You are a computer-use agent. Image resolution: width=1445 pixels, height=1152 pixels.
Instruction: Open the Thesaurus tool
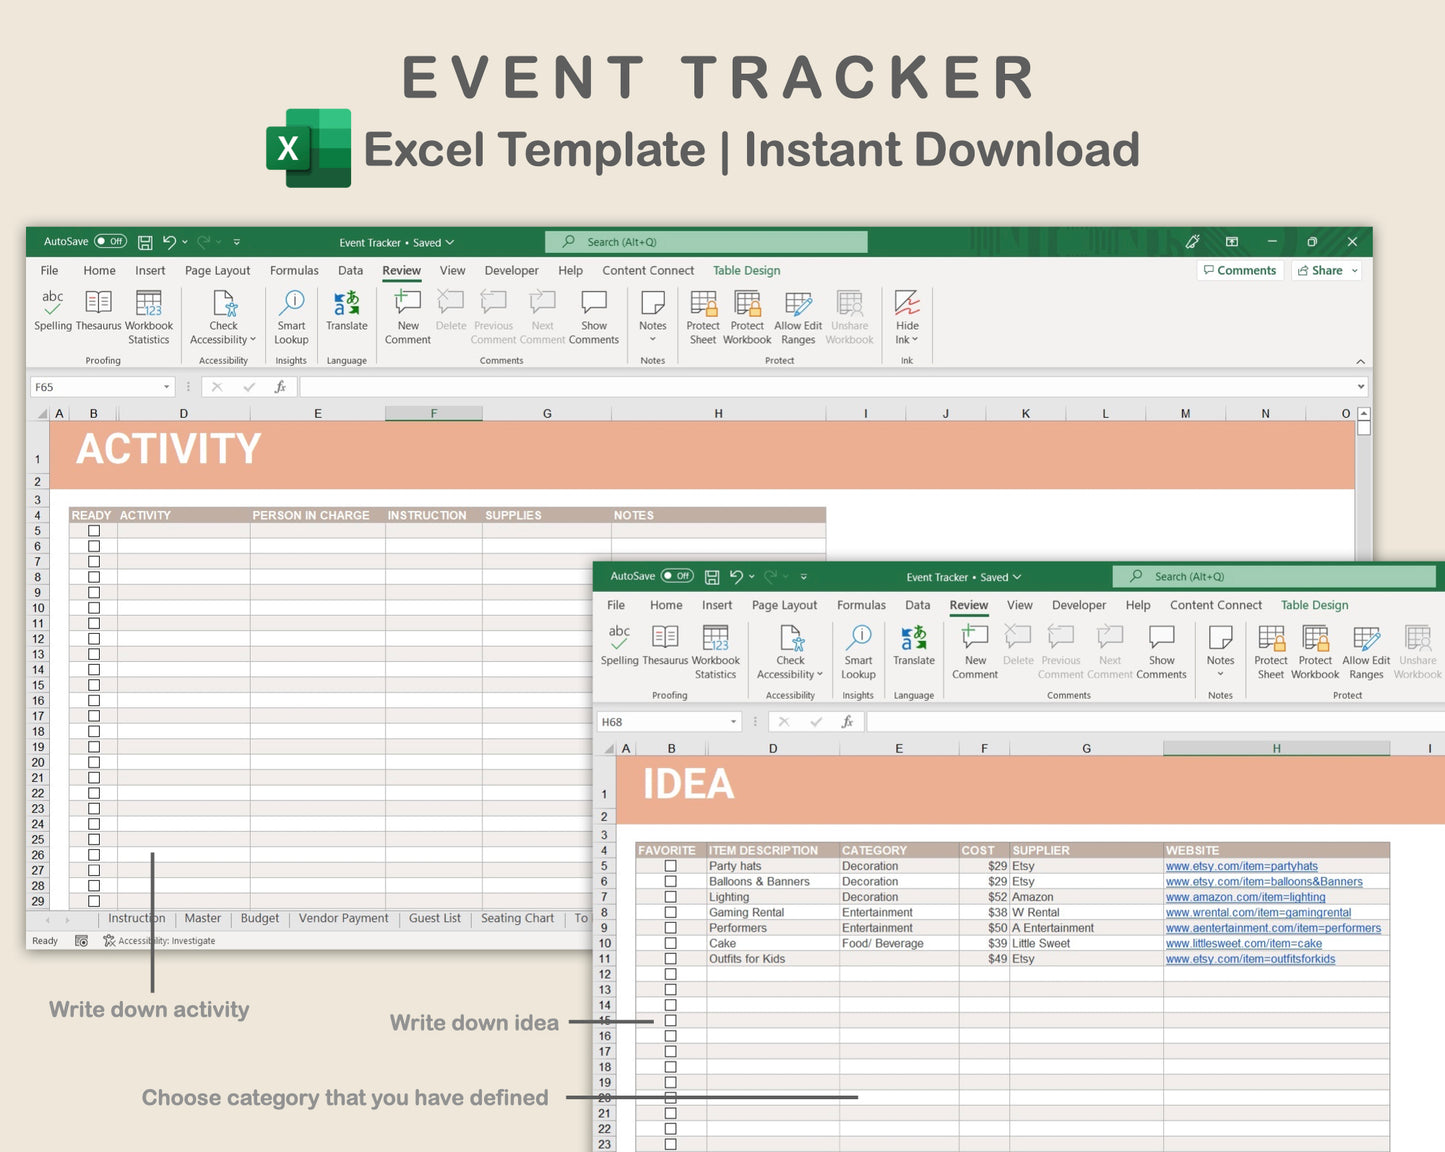pos(97,313)
